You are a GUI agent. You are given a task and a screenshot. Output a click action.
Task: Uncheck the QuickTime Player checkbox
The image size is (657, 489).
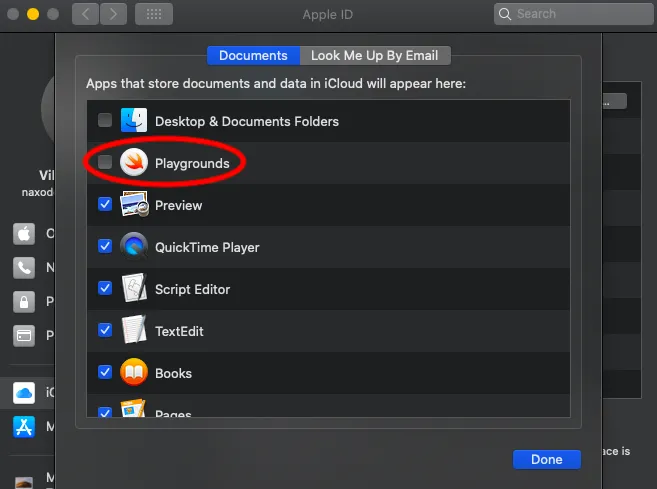tap(105, 246)
